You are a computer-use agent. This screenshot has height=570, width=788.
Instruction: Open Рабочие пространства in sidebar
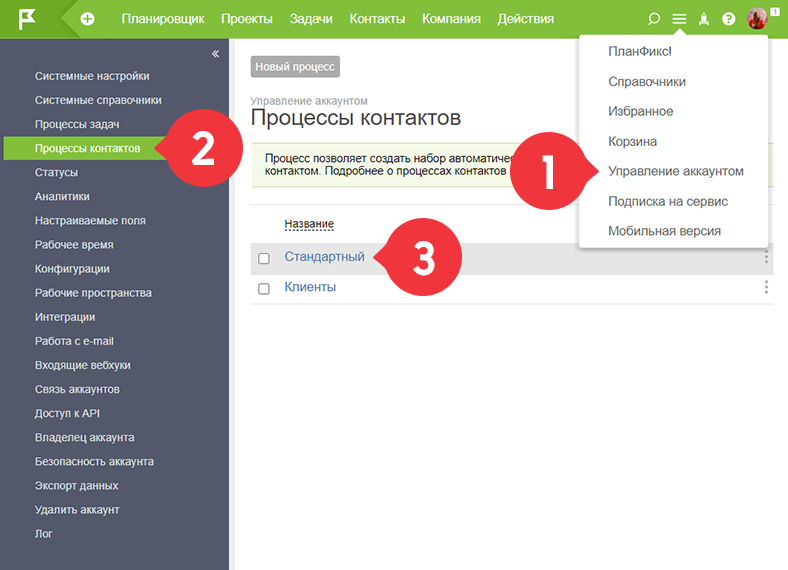pos(93,293)
